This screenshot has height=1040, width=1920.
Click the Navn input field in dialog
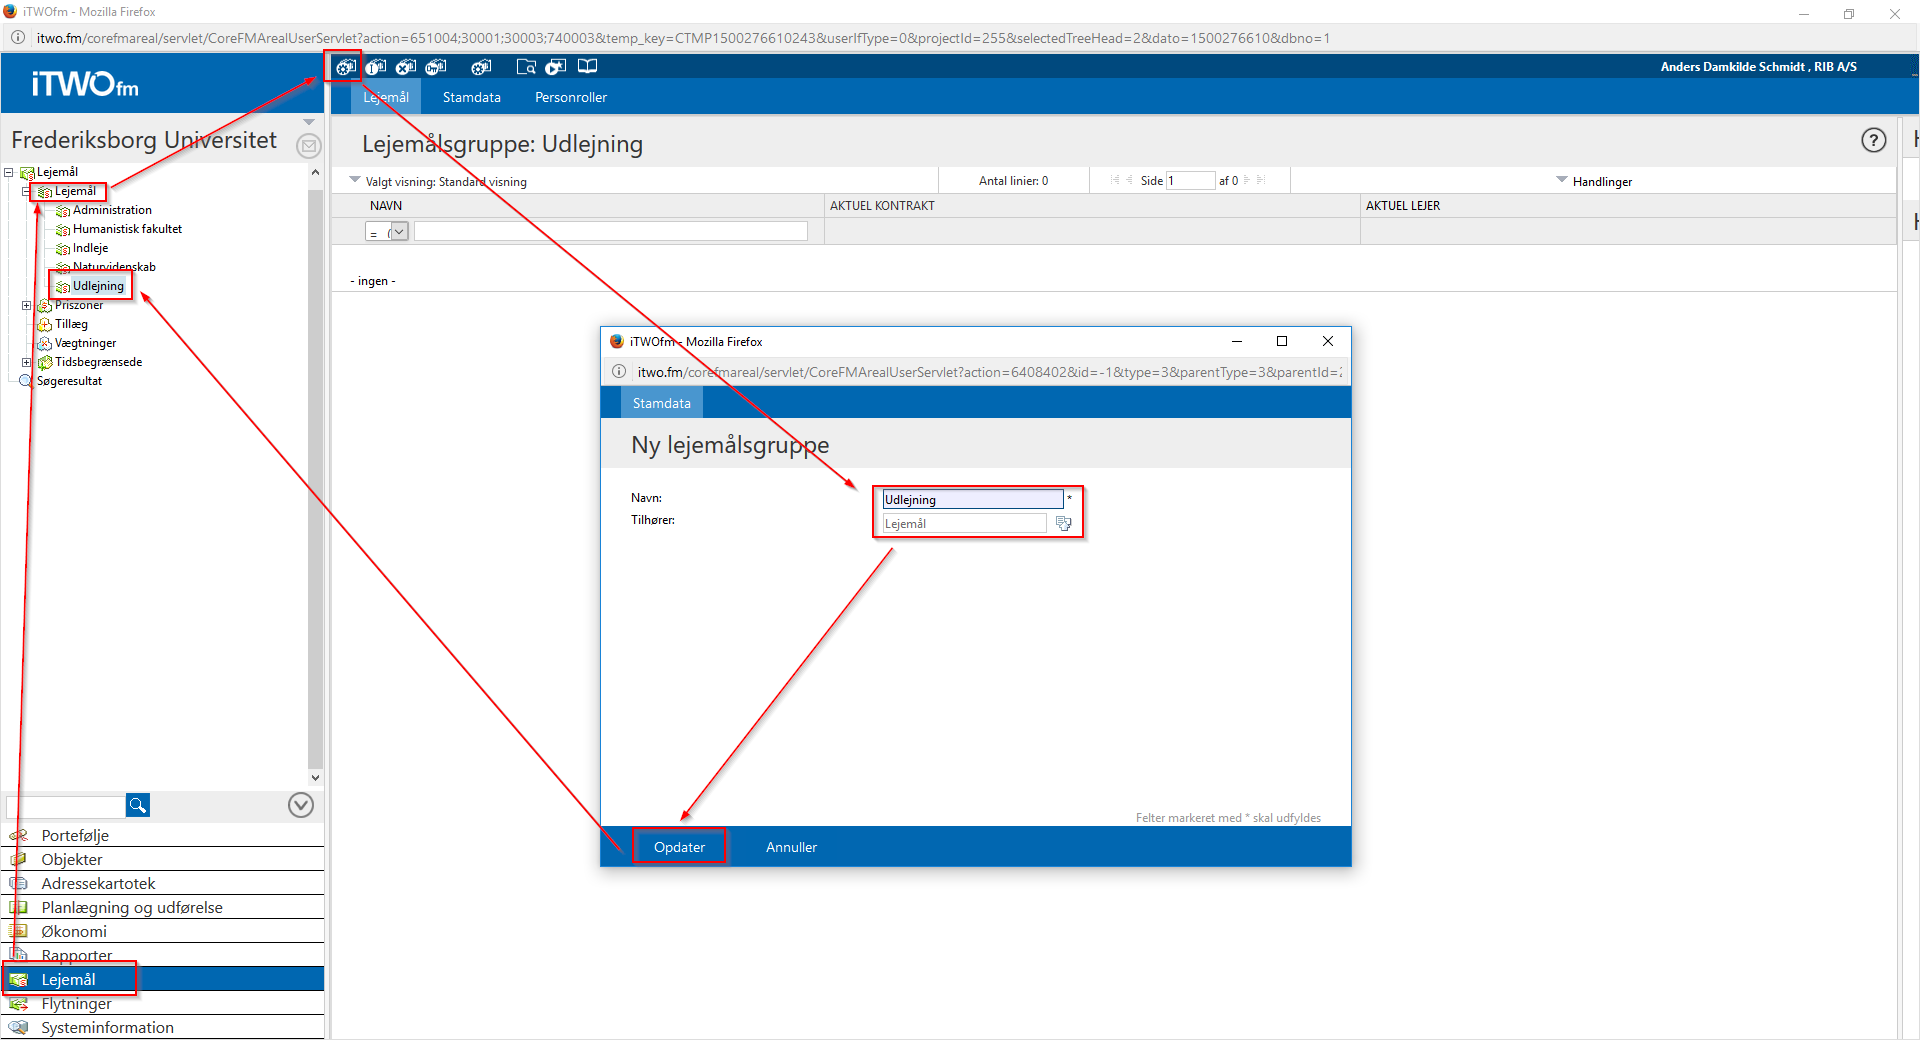pyautogui.click(x=972, y=500)
